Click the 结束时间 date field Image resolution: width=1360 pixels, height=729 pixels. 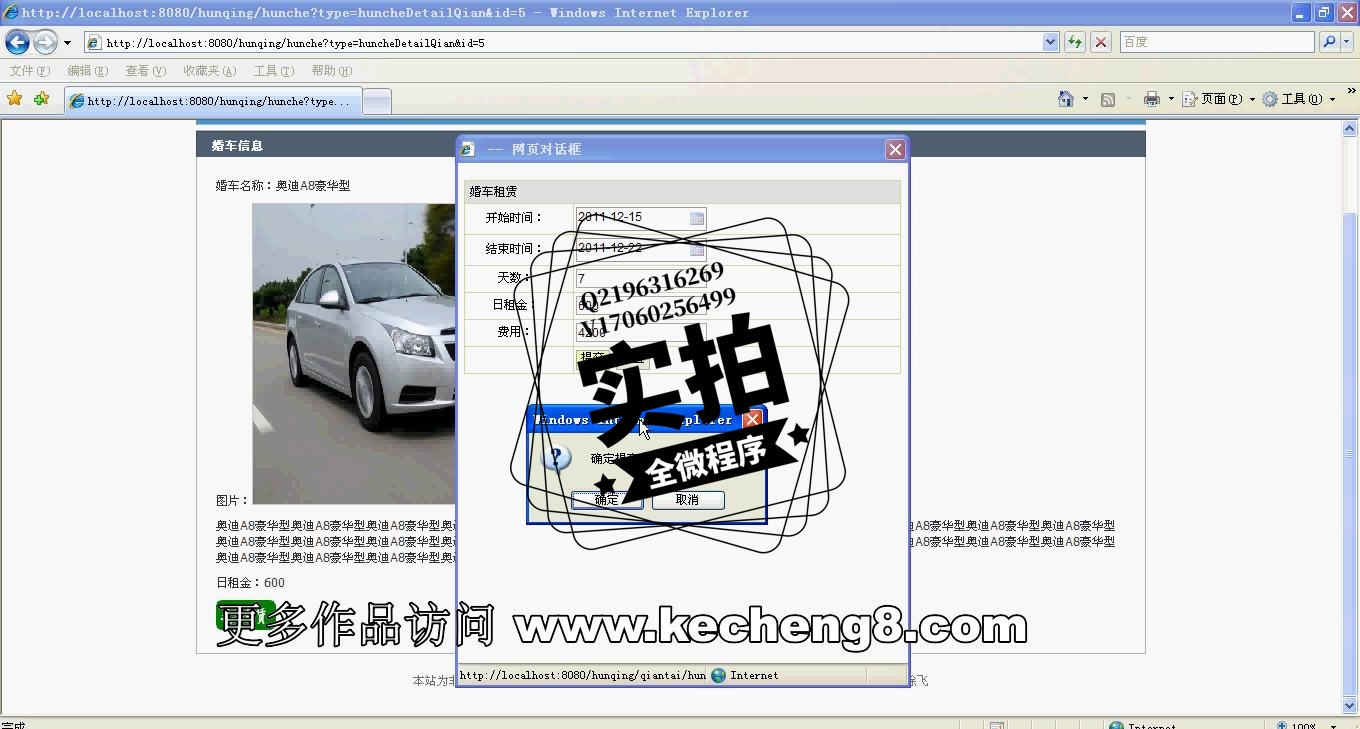click(641, 248)
